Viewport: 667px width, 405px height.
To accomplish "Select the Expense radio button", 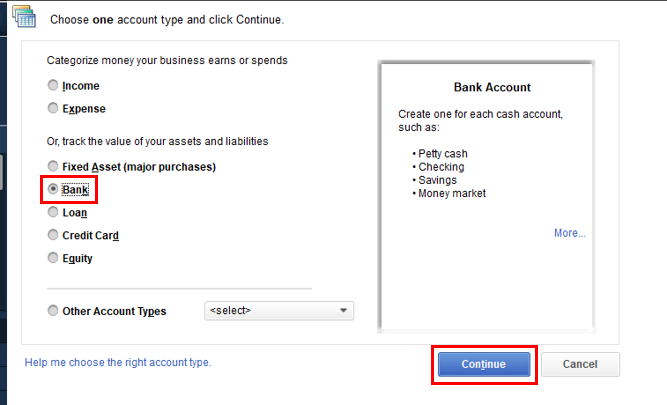I will (53, 108).
